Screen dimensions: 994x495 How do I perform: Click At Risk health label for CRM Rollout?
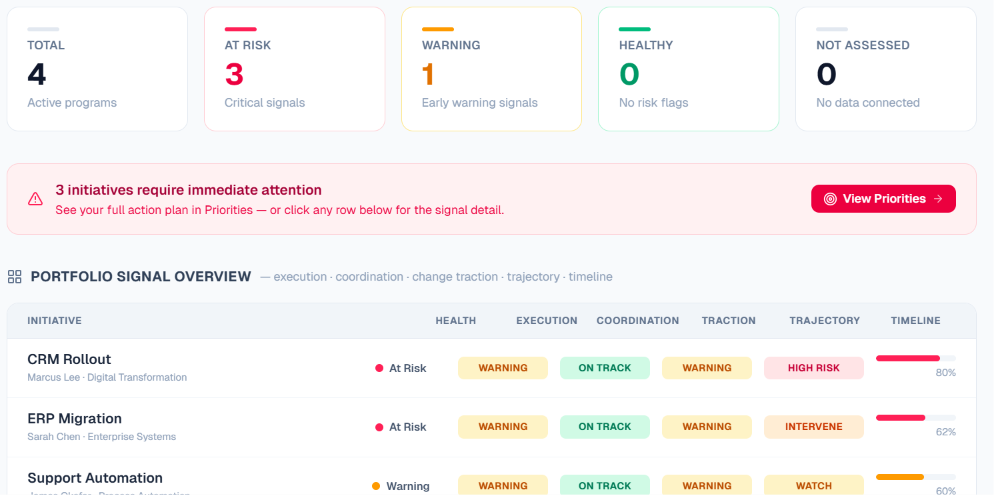pyautogui.click(x=408, y=368)
